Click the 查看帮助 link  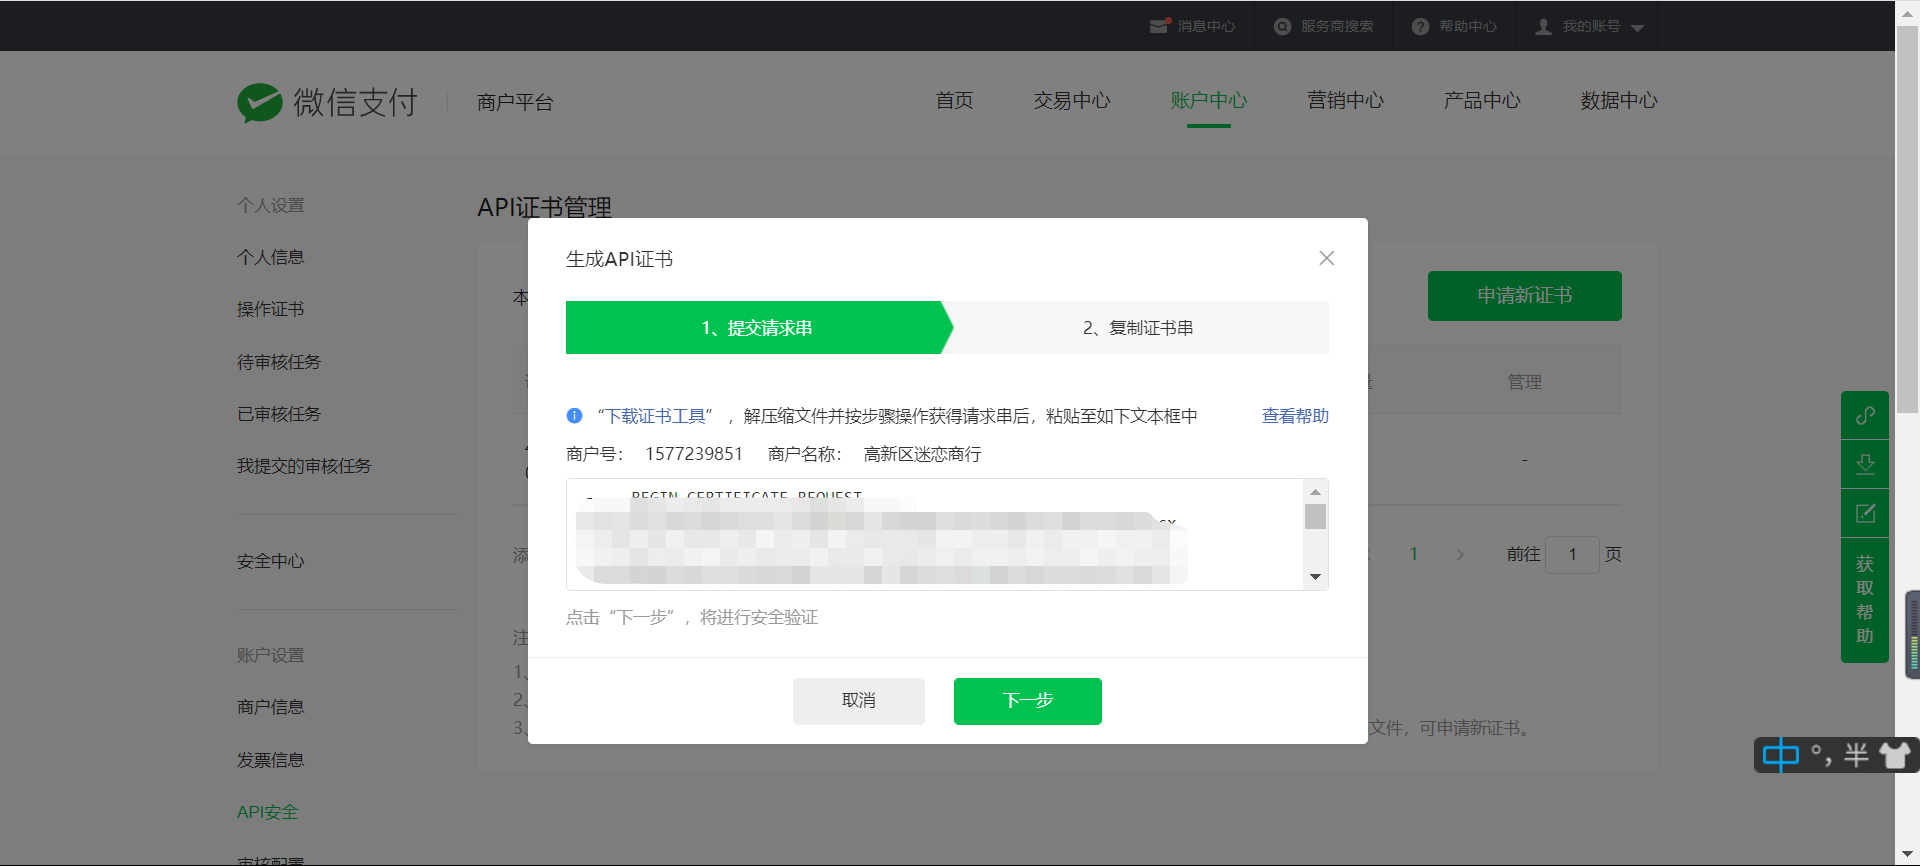point(1295,416)
